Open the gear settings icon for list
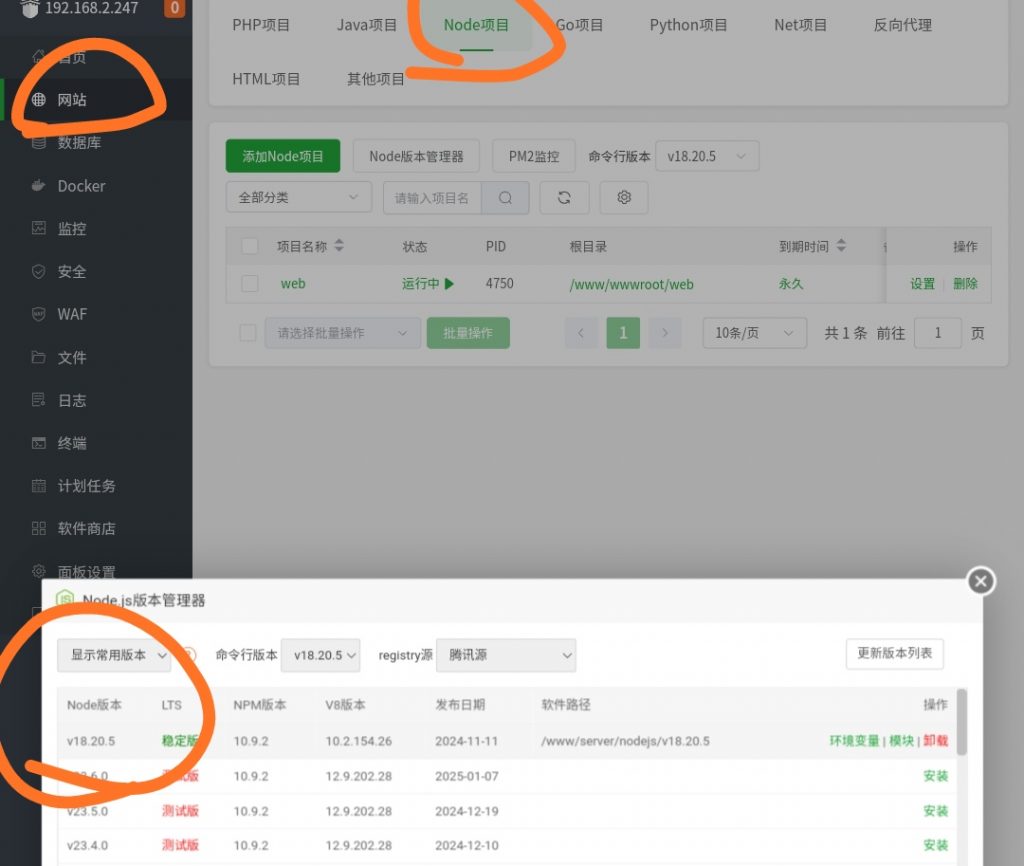The width and height of the screenshot is (1024, 866). 624,198
